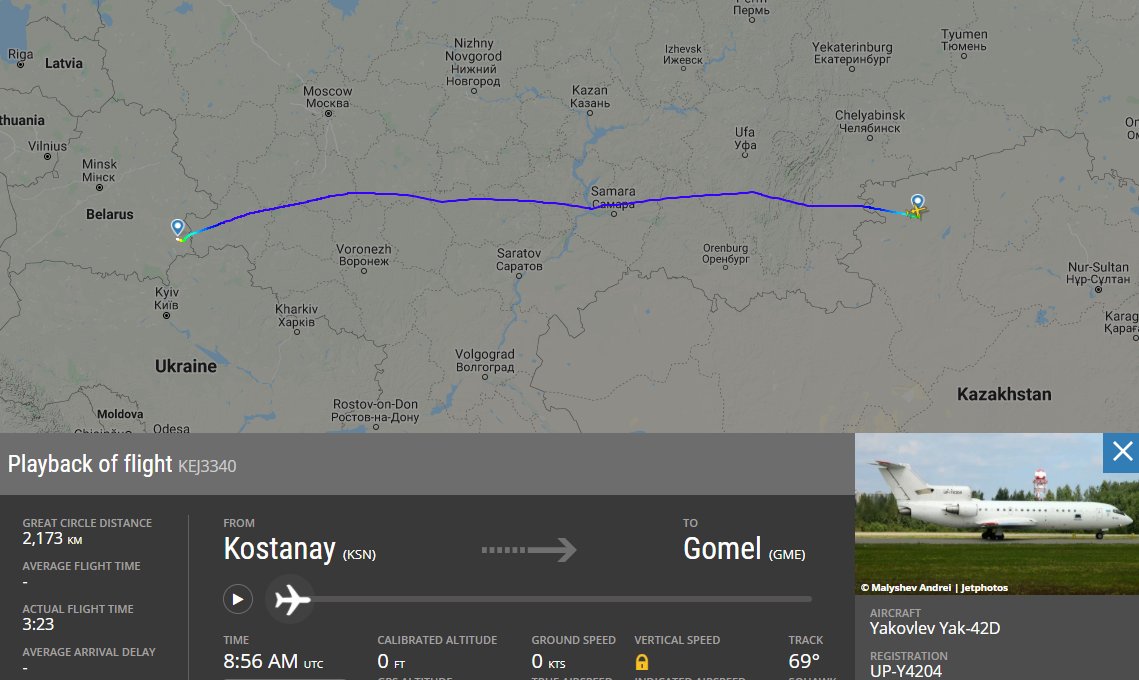Click the KEJ3340 flight number
The height and width of the screenshot is (680, 1139).
207,466
